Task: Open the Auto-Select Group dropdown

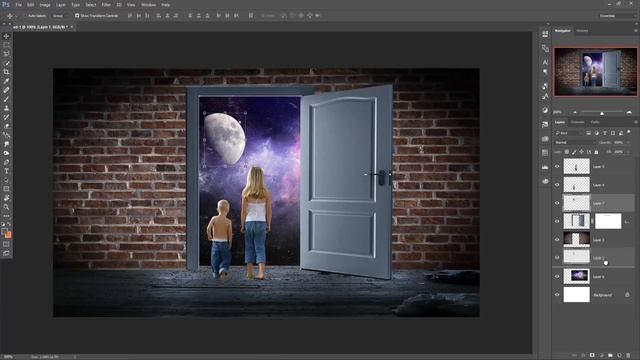Action: pos(61,16)
